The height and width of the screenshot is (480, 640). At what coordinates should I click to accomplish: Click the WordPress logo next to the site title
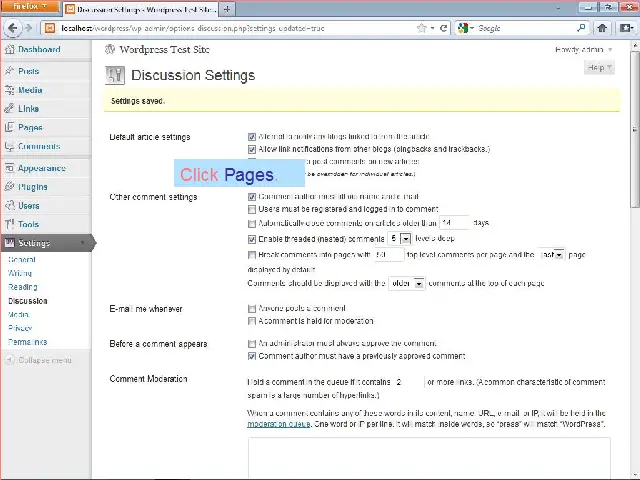pos(110,49)
